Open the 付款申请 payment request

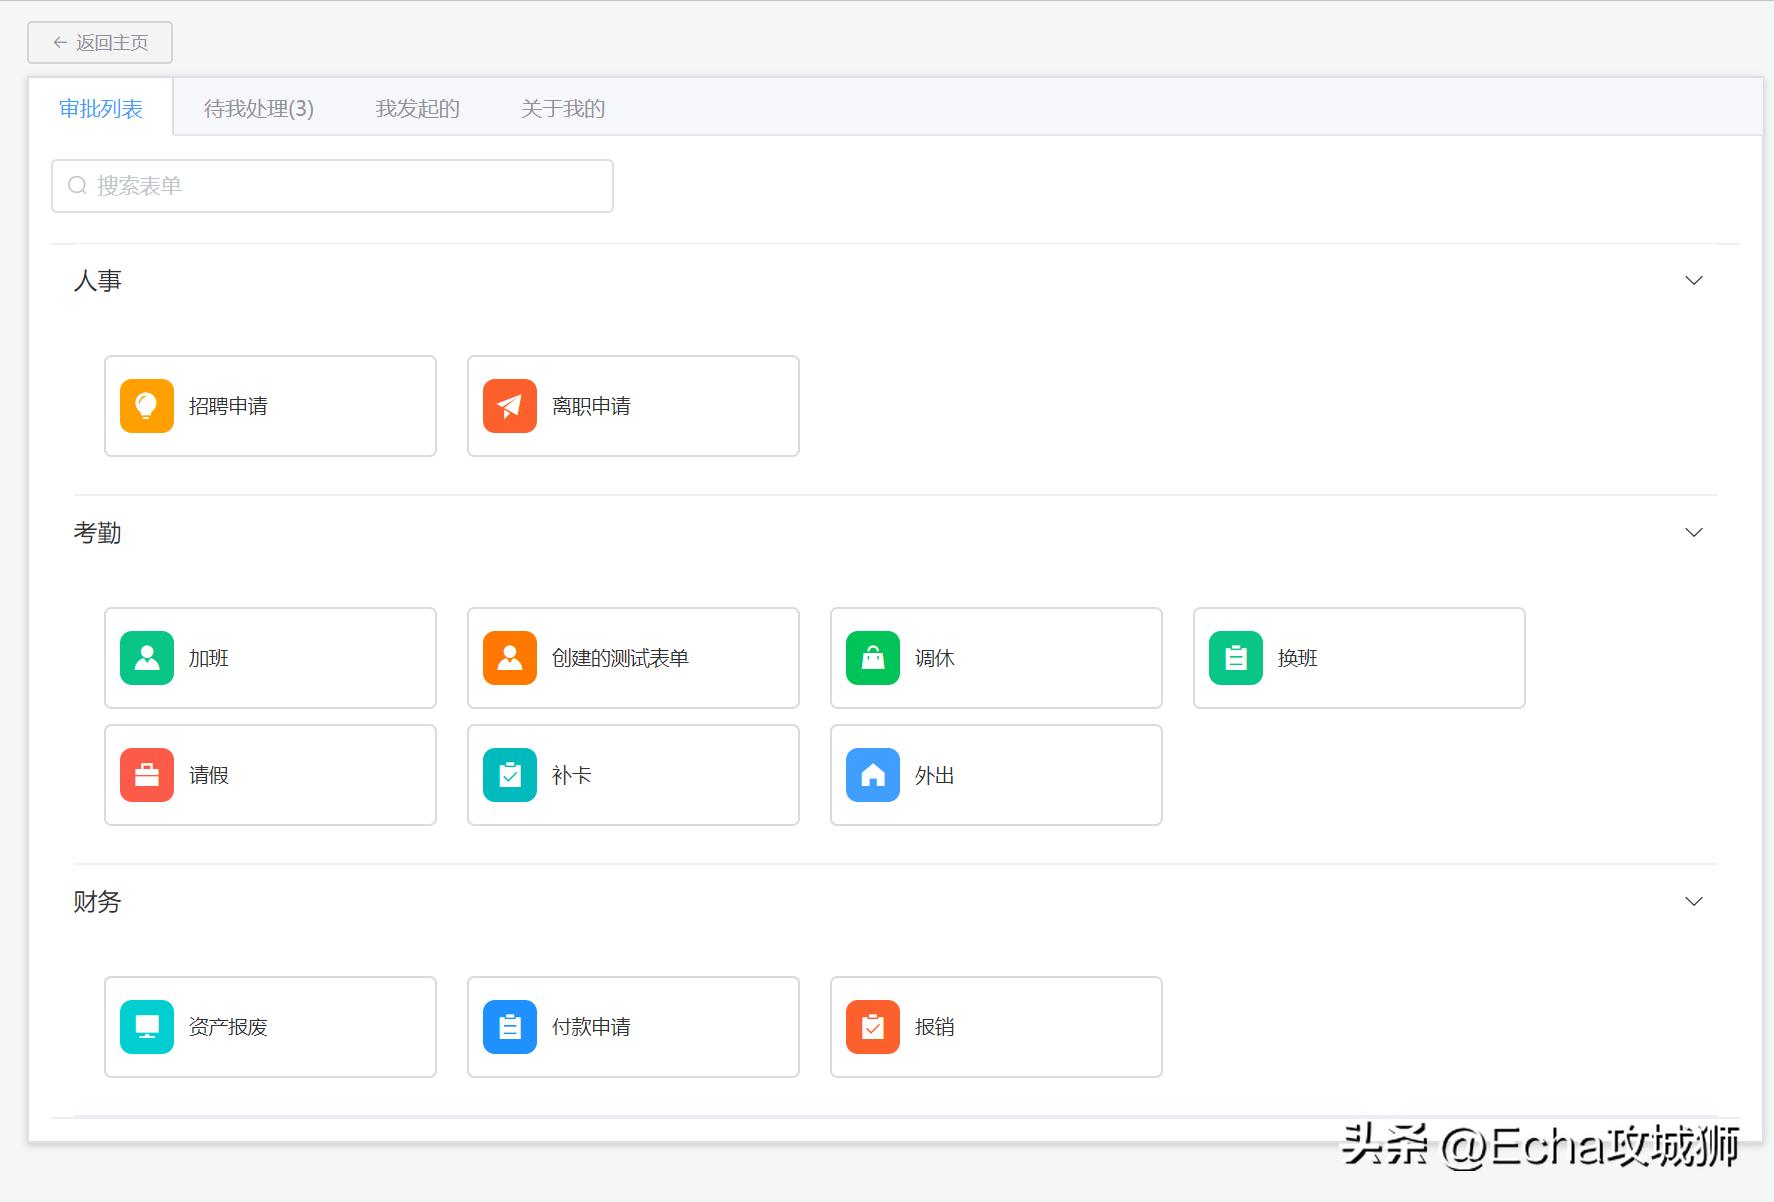[x=632, y=1026]
